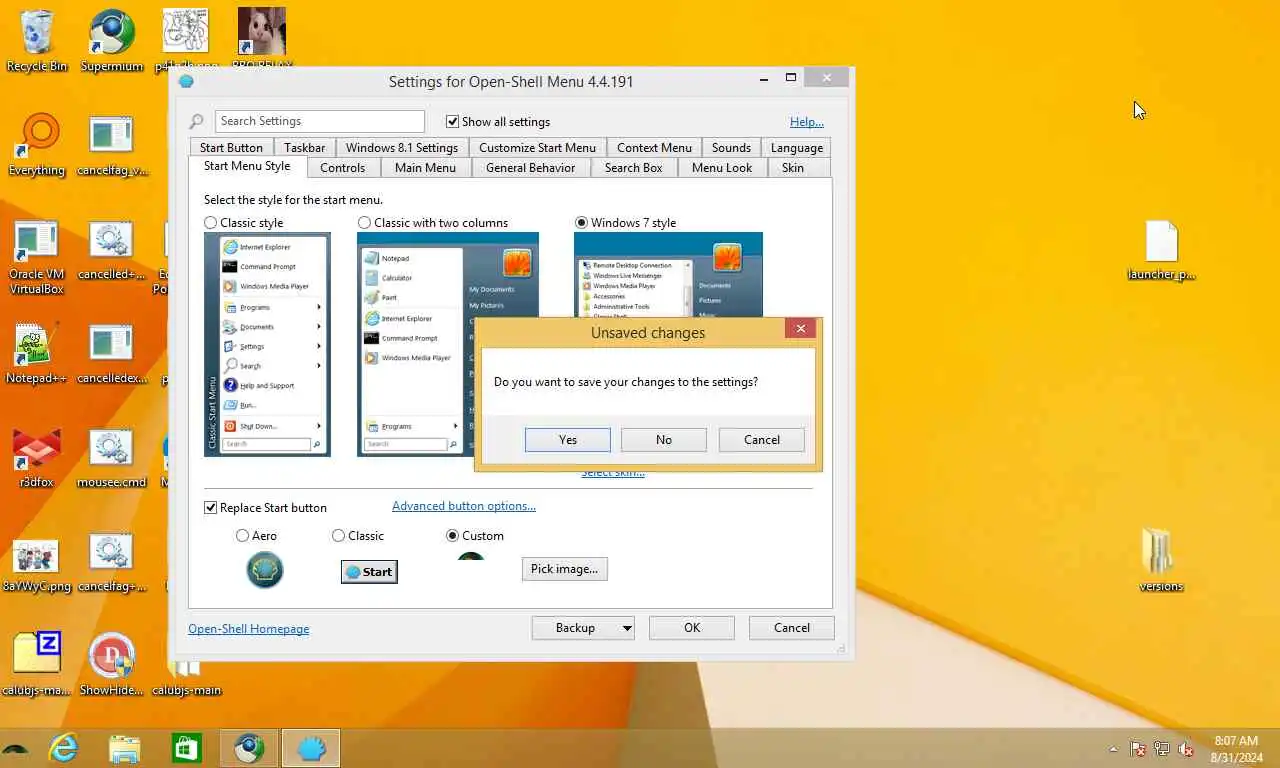Select the Oracle VM VirtualBox shortcut
The width and height of the screenshot is (1280, 768).
(37, 256)
